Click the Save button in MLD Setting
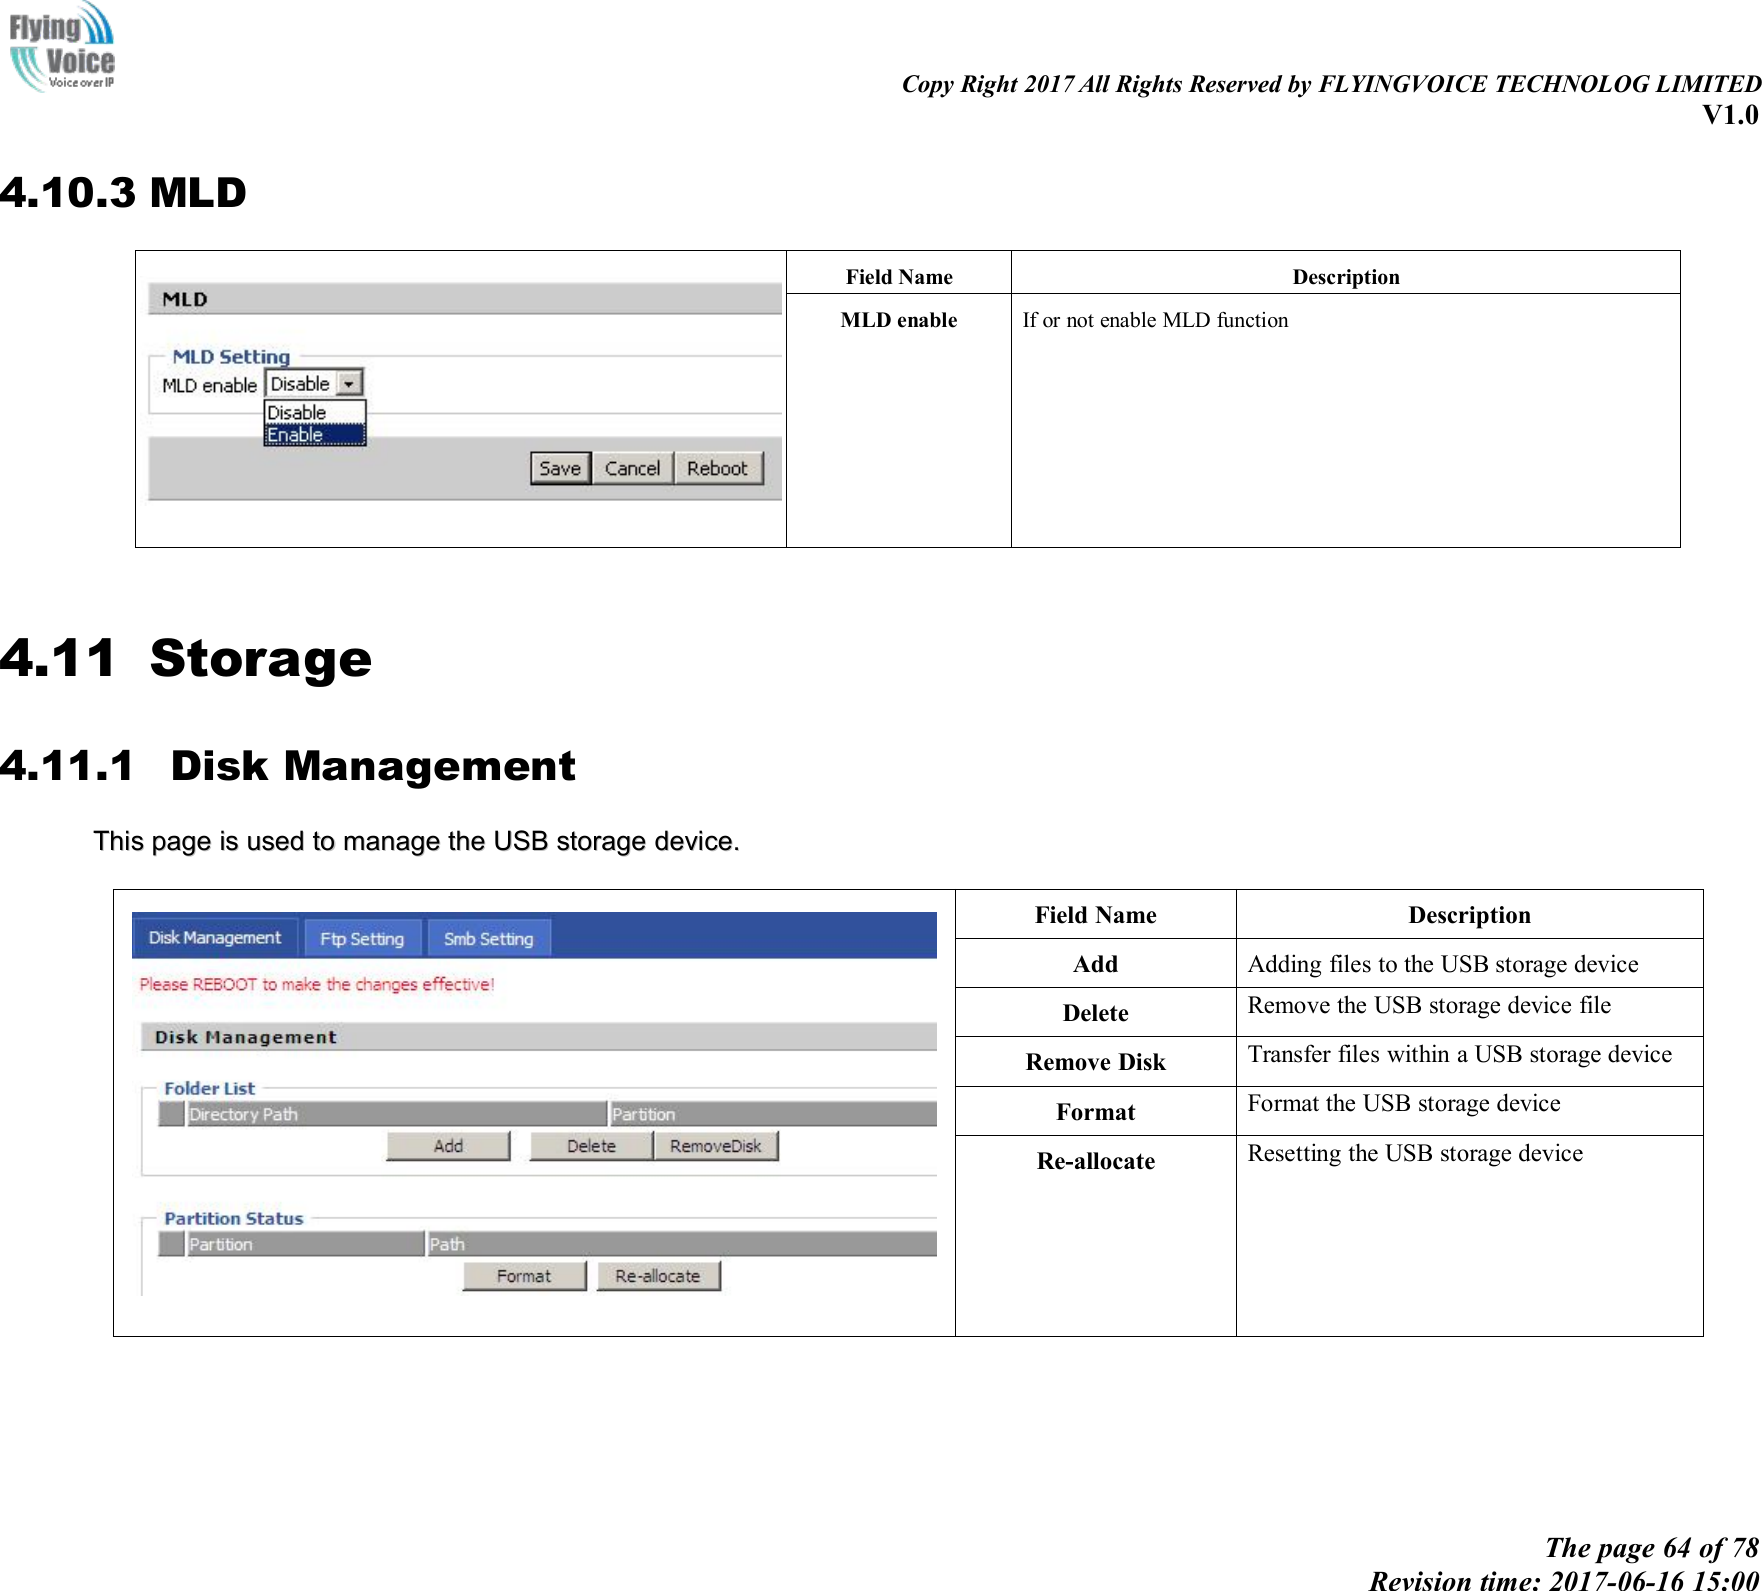The width and height of the screenshot is (1762, 1591). (x=559, y=467)
